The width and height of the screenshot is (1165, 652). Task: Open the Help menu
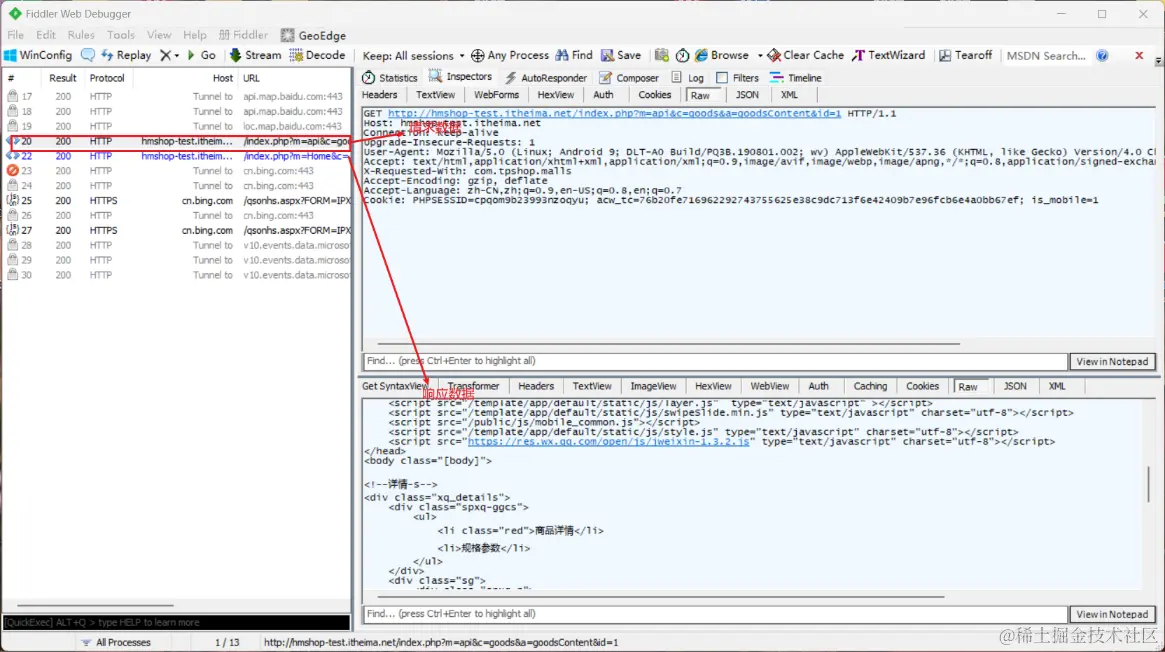[195, 35]
